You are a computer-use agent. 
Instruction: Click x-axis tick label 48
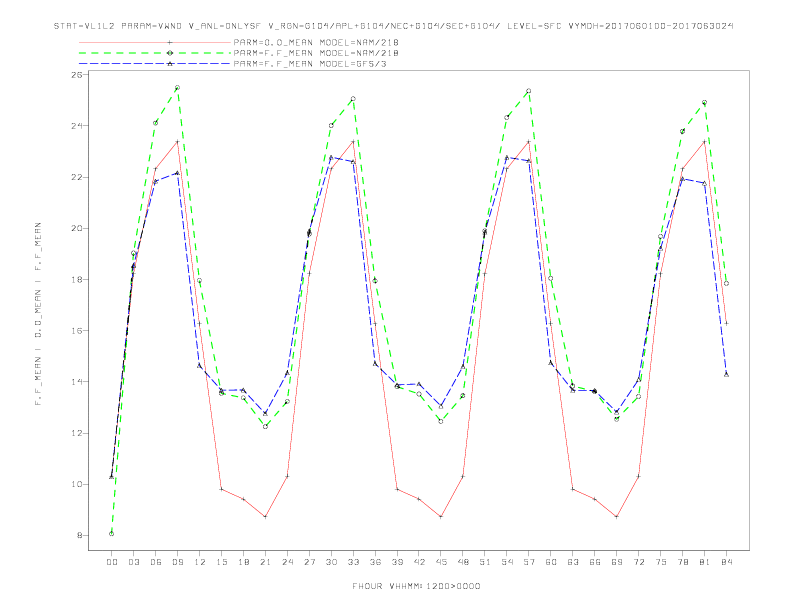463,562
